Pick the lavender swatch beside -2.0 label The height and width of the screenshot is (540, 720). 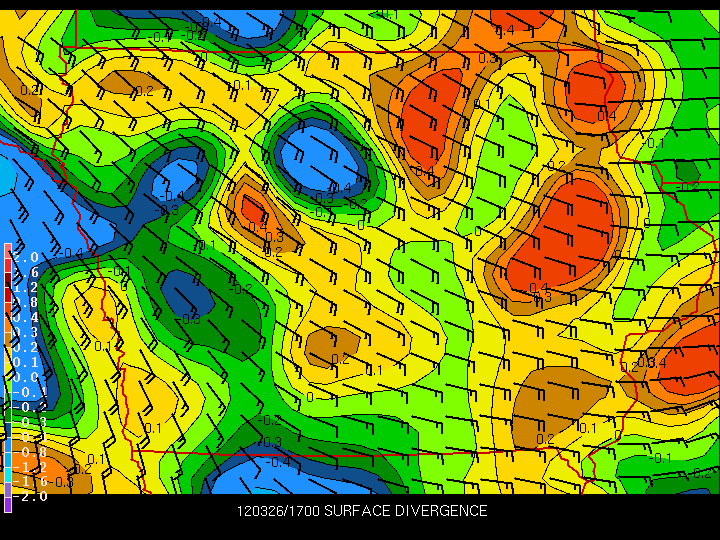8,489
